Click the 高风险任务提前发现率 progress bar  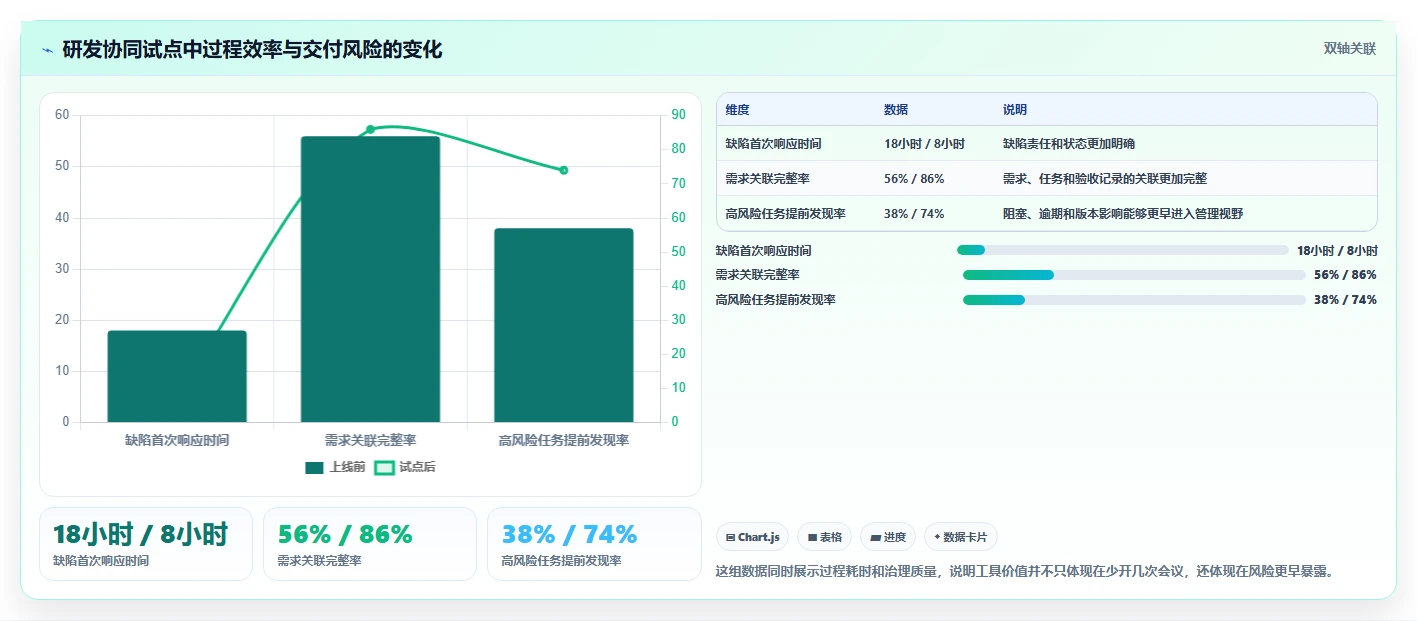point(1134,300)
